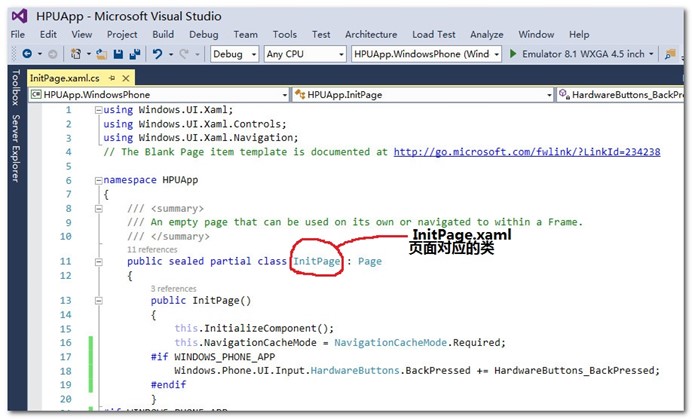The height and width of the screenshot is (419, 692).
Task: Click the #endif directive on line 19
Action: pos(168,385)
